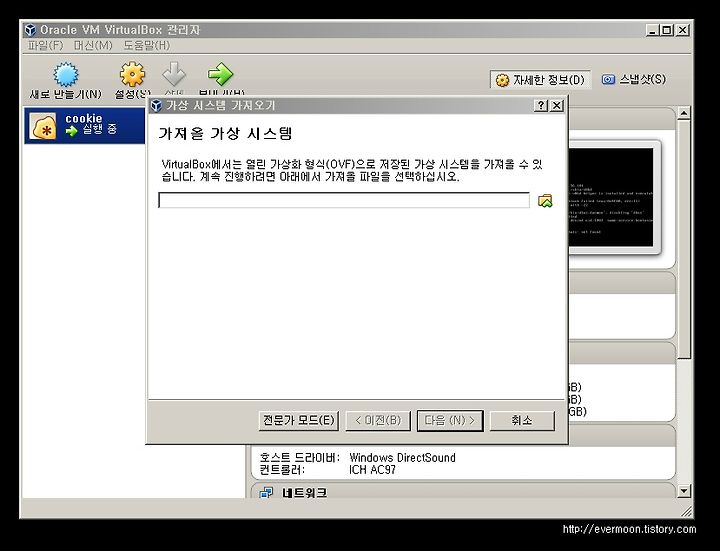Maximize the VirtualBox manager window
The height and width of the screenshot is (551, 720).
(x=667, y=30)
